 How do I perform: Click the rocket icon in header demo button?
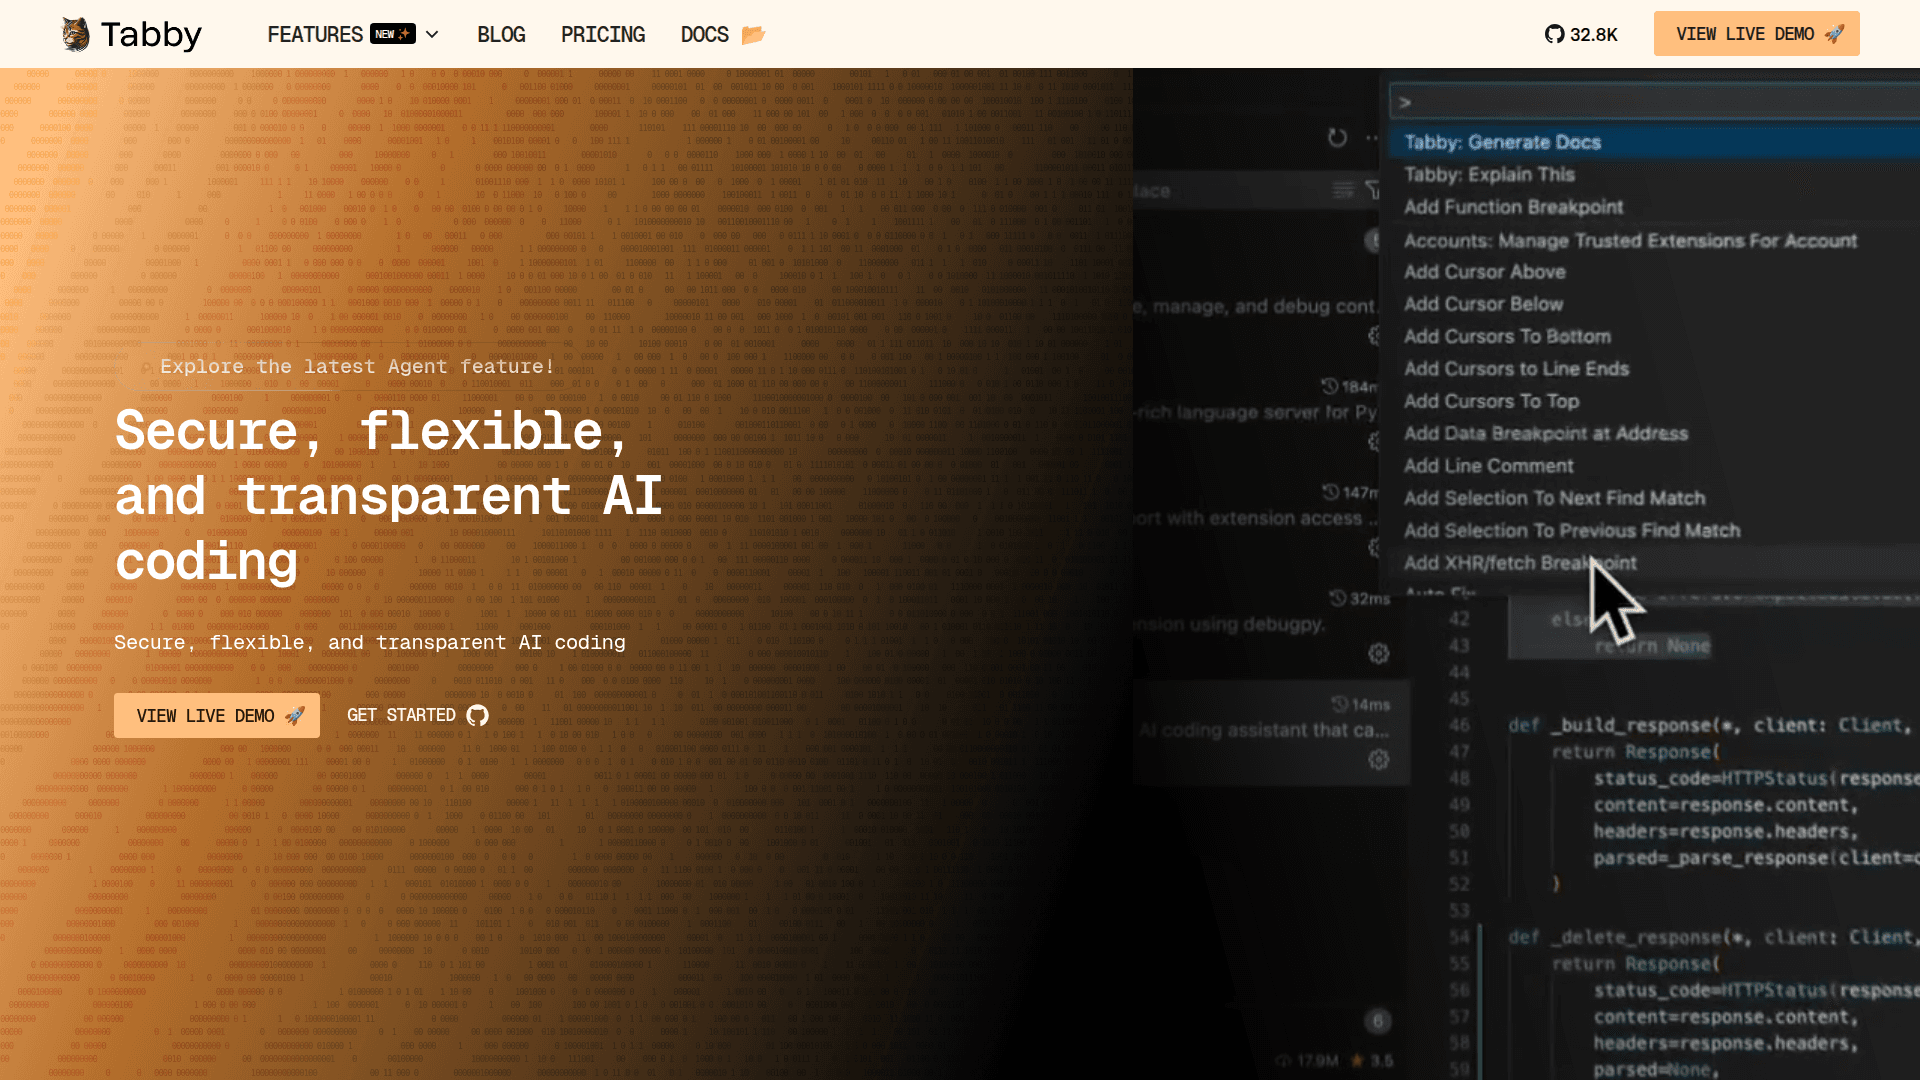click(x=1834, y=34)
